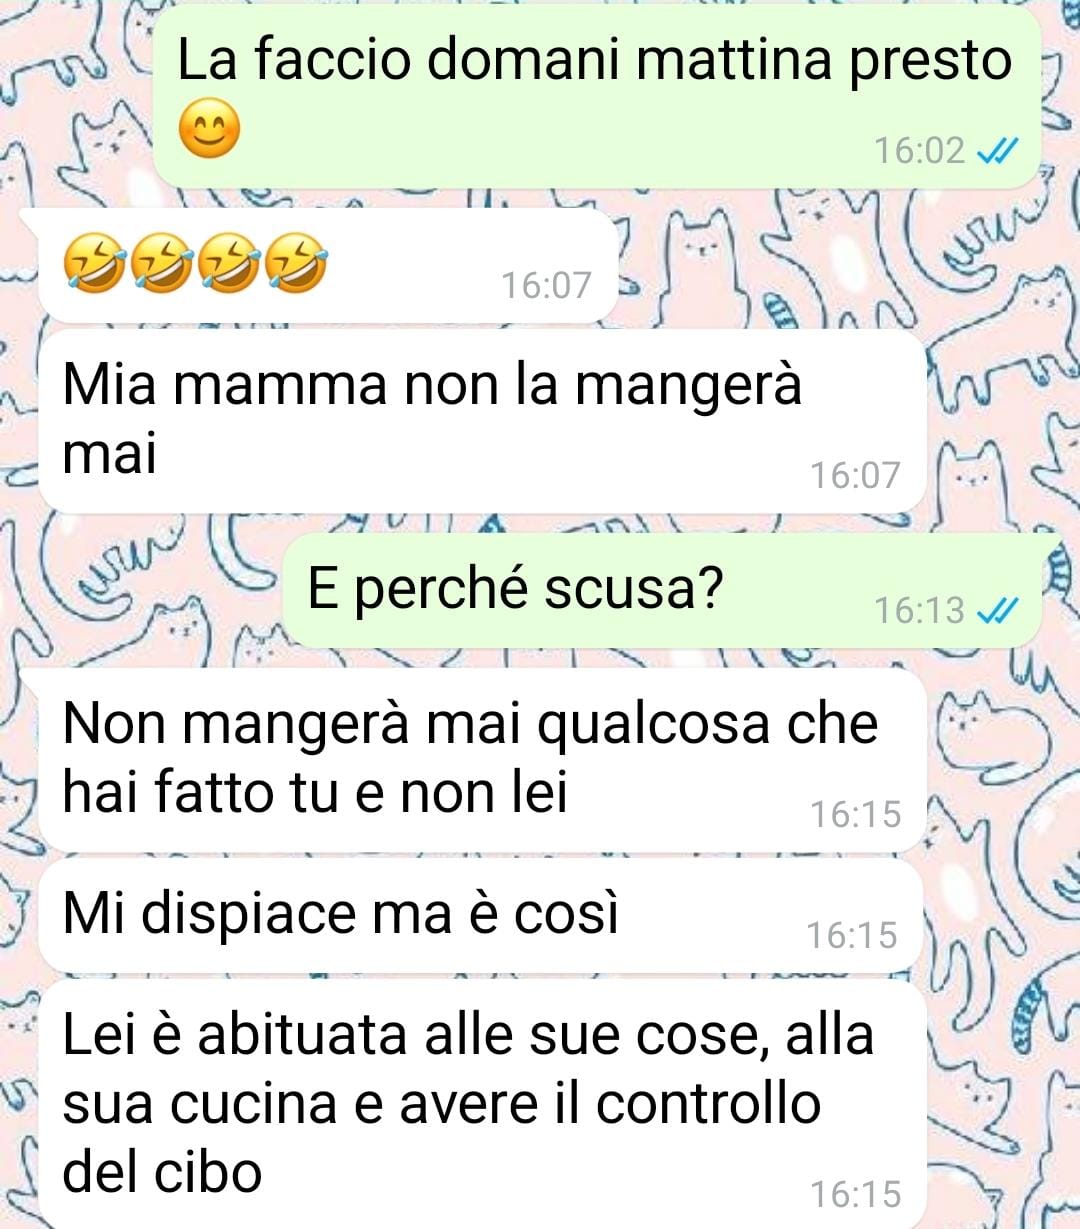1080x1229 pixels.
Task: Tap the 'E perché scusa?' message bubble
Action: tap(662, 589)
